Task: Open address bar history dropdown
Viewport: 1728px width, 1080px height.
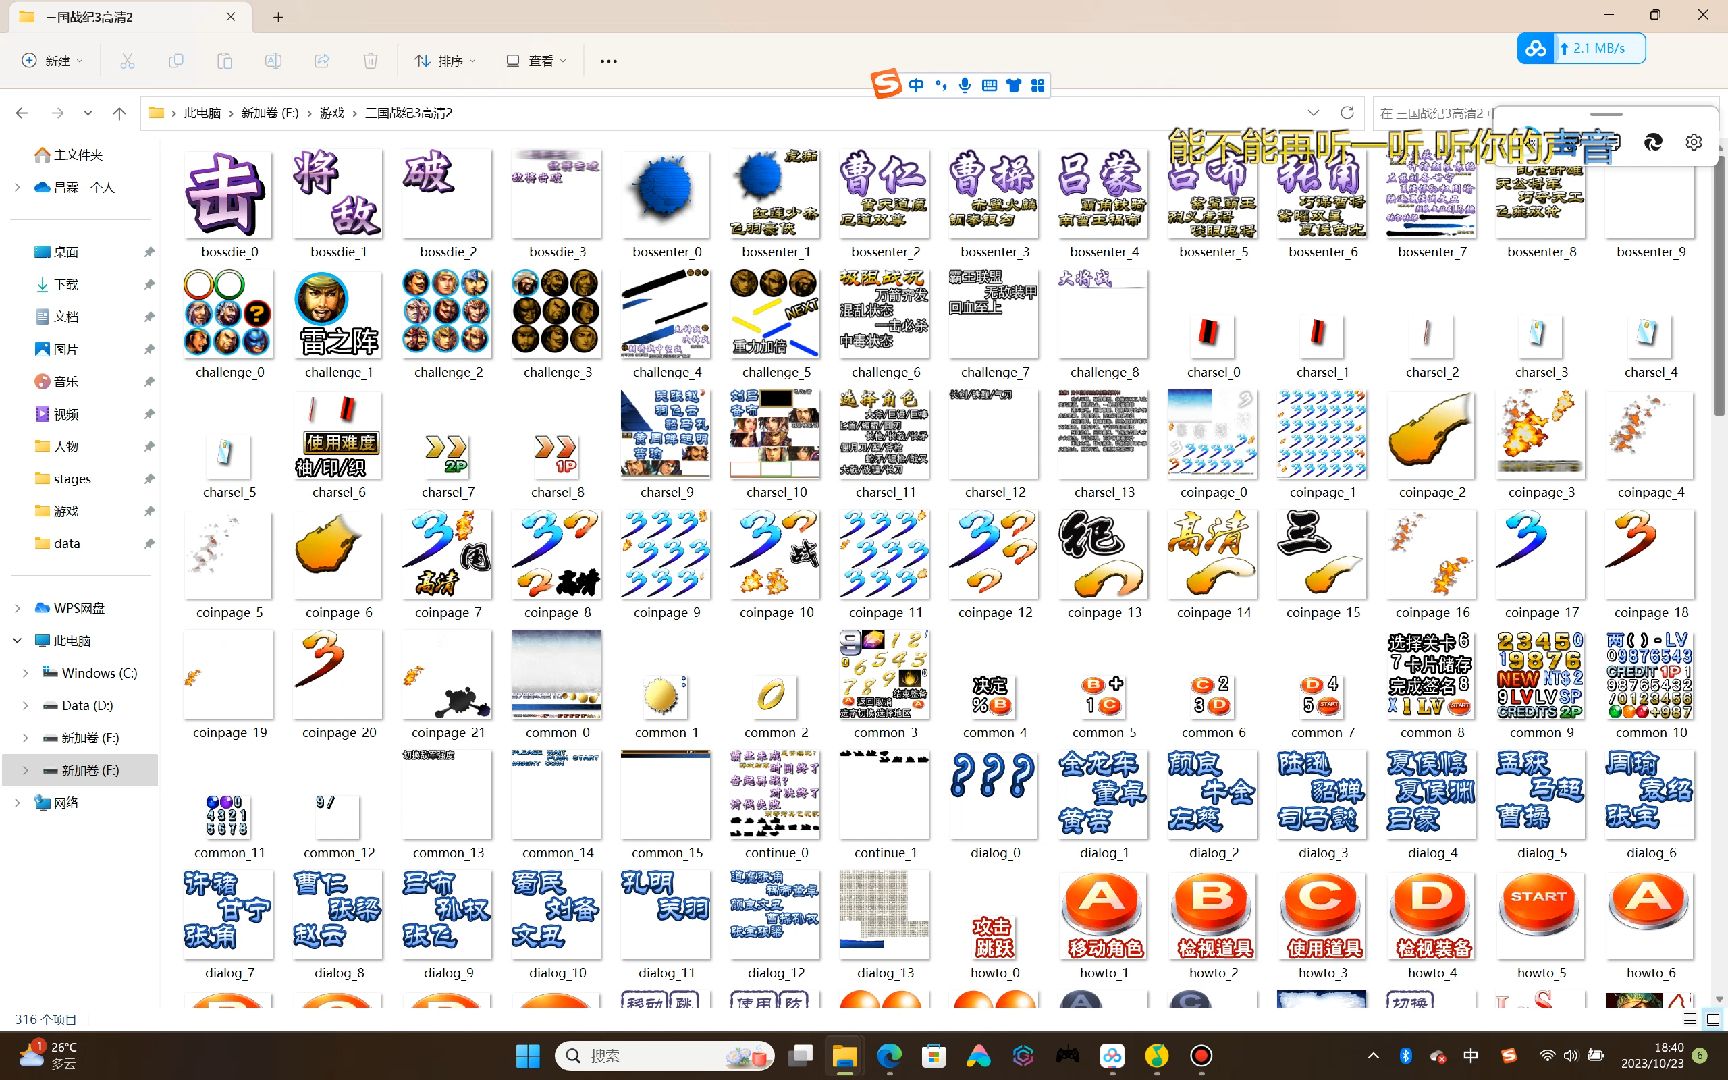Action: click(1313, 113)
